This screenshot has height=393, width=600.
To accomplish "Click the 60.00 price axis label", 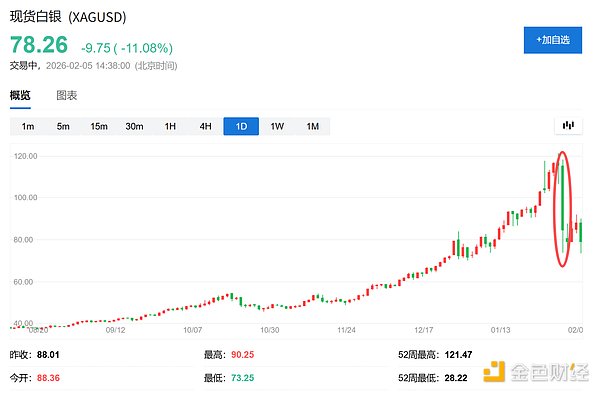I will click(24, 282).
